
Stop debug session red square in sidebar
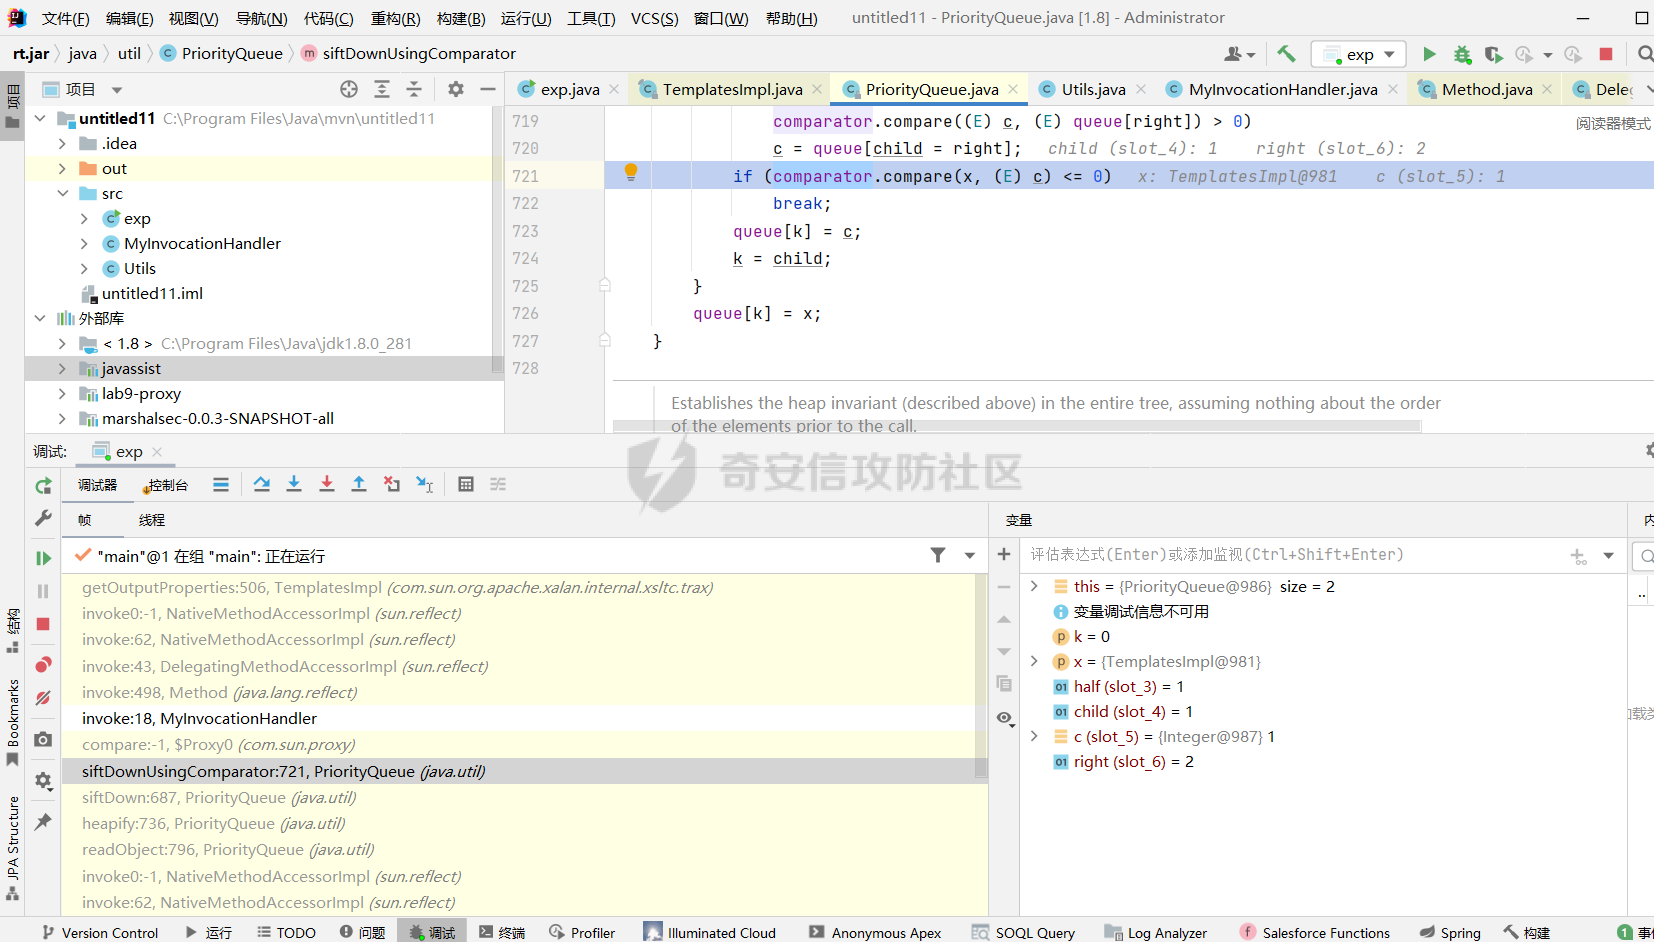[x=43, y=624]
